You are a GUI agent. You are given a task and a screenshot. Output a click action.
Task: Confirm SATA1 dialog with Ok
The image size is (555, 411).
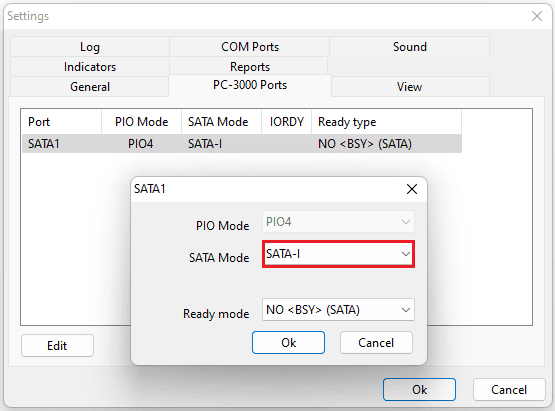click(288, 343)
